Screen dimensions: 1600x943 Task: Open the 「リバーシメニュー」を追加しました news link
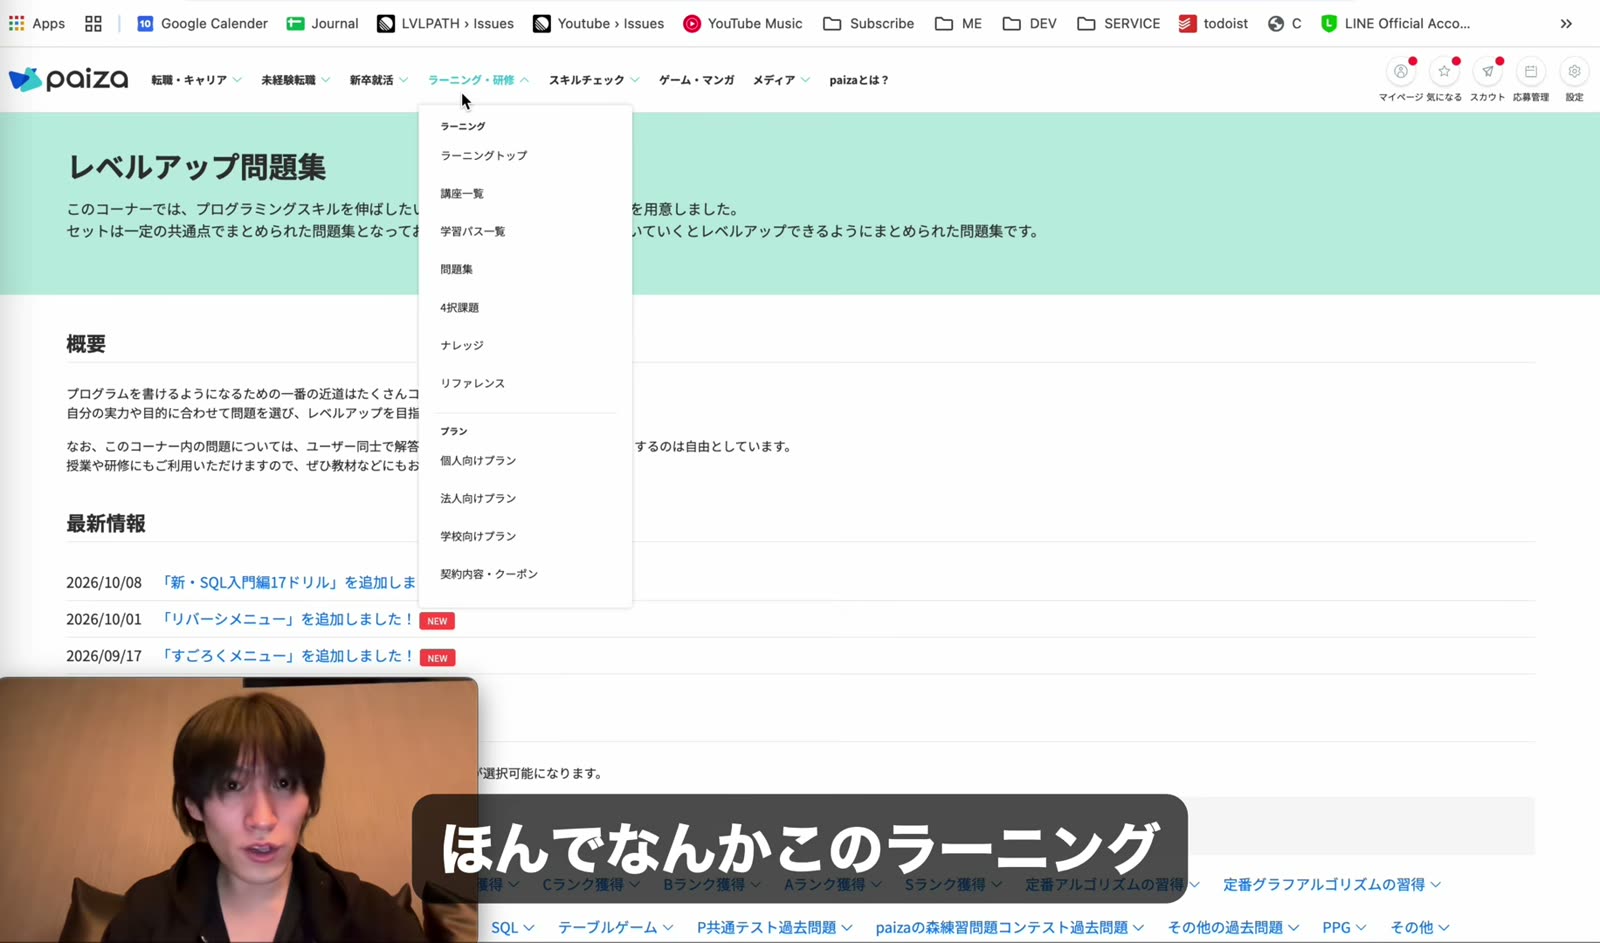[288, 620]
